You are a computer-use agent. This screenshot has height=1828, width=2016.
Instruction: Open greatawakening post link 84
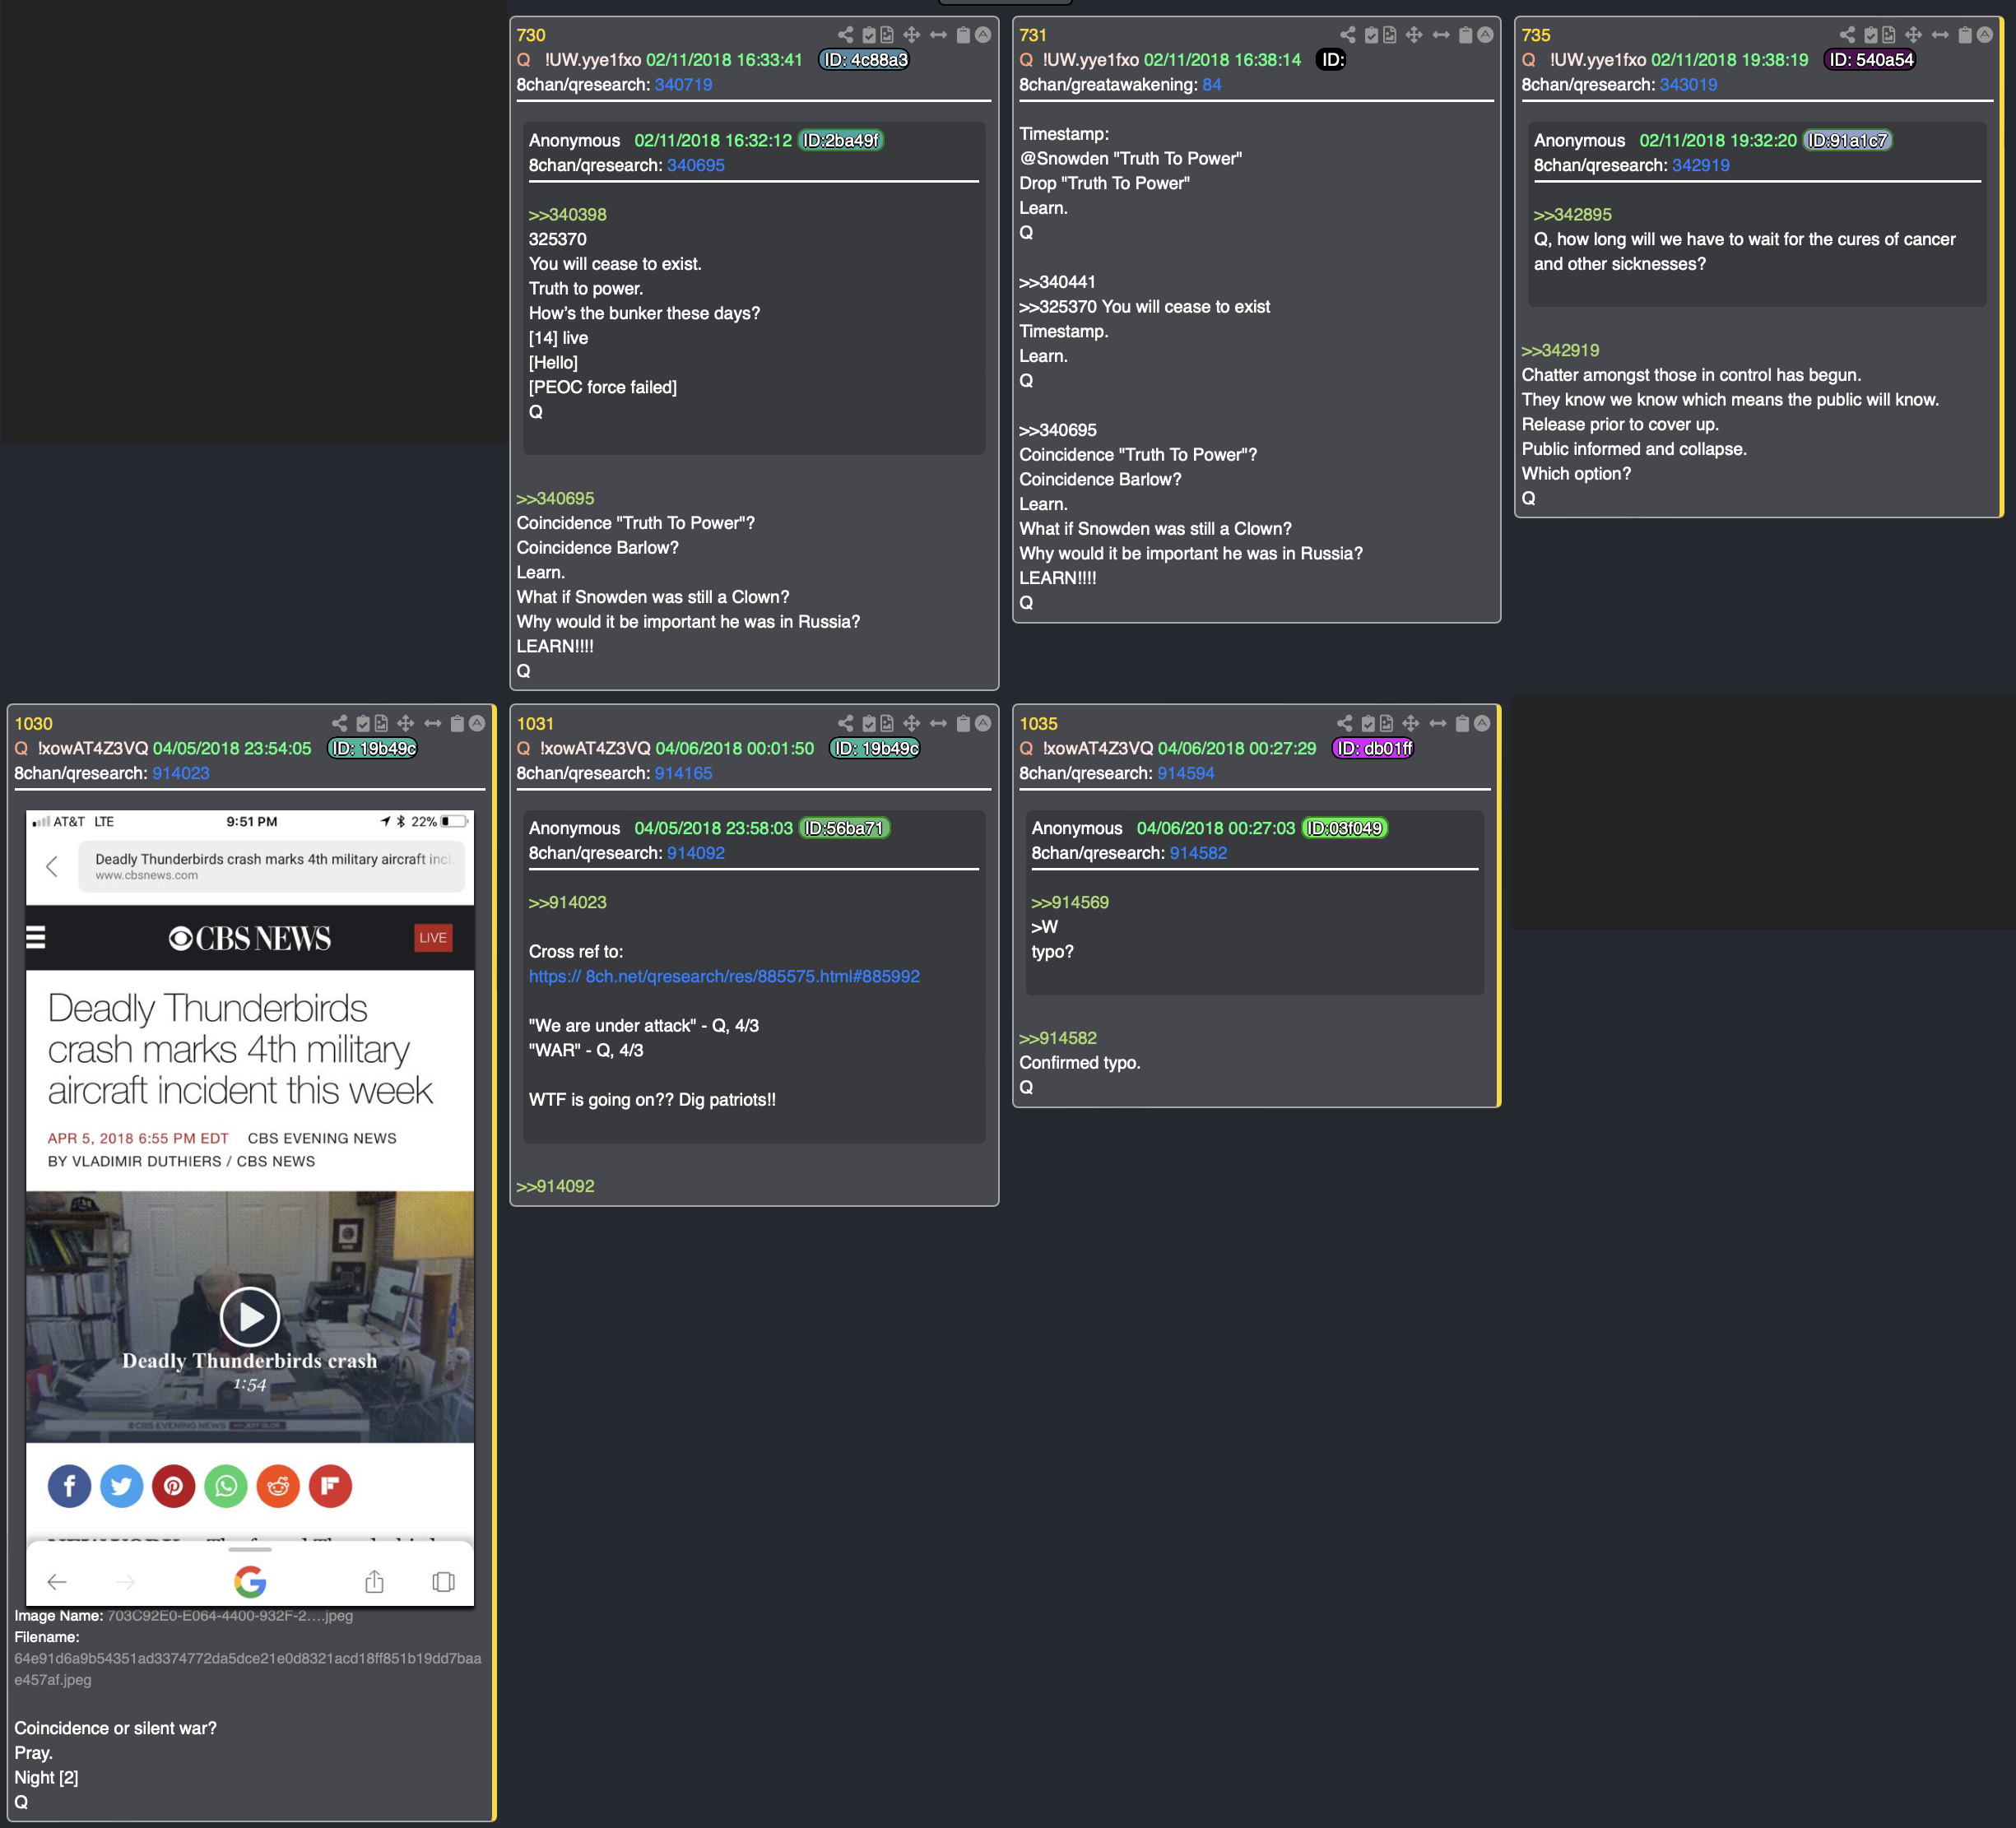coord(1211,85)
